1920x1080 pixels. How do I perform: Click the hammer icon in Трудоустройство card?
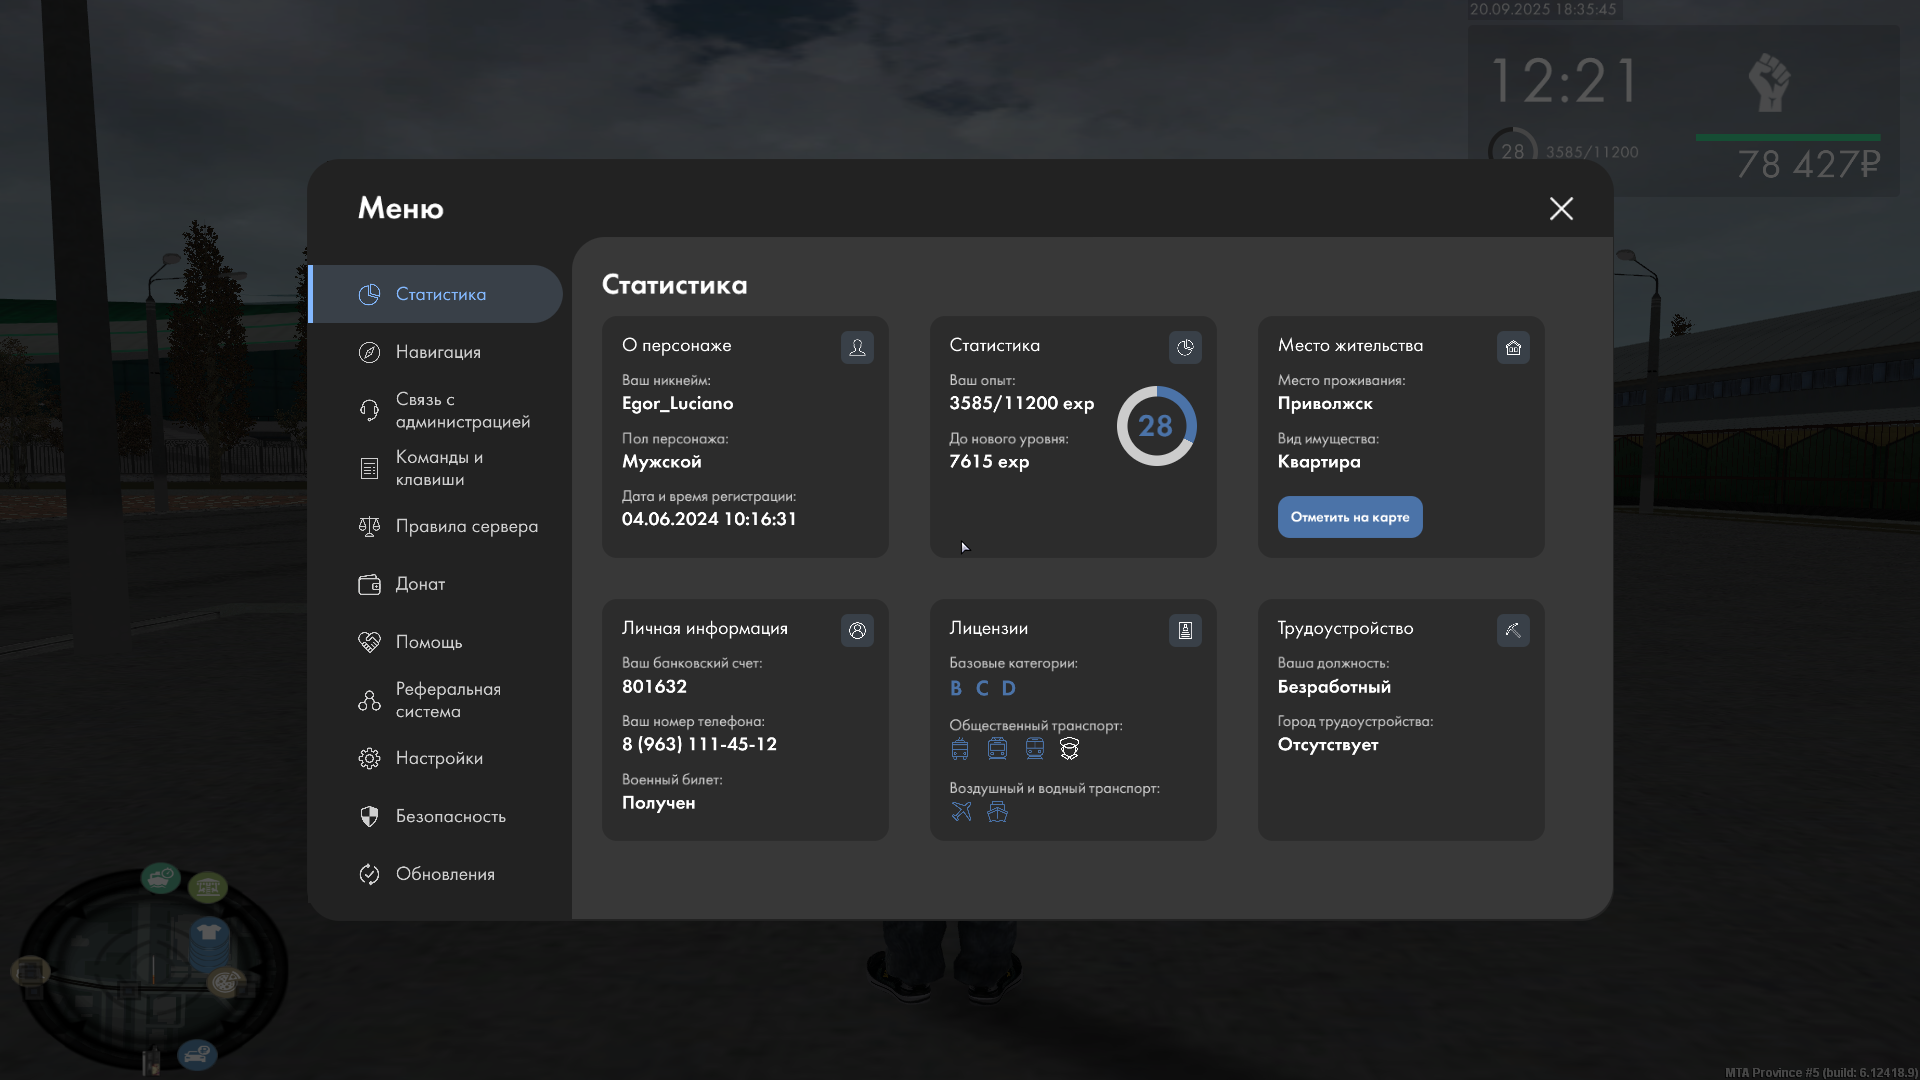tap(1513, 630)
